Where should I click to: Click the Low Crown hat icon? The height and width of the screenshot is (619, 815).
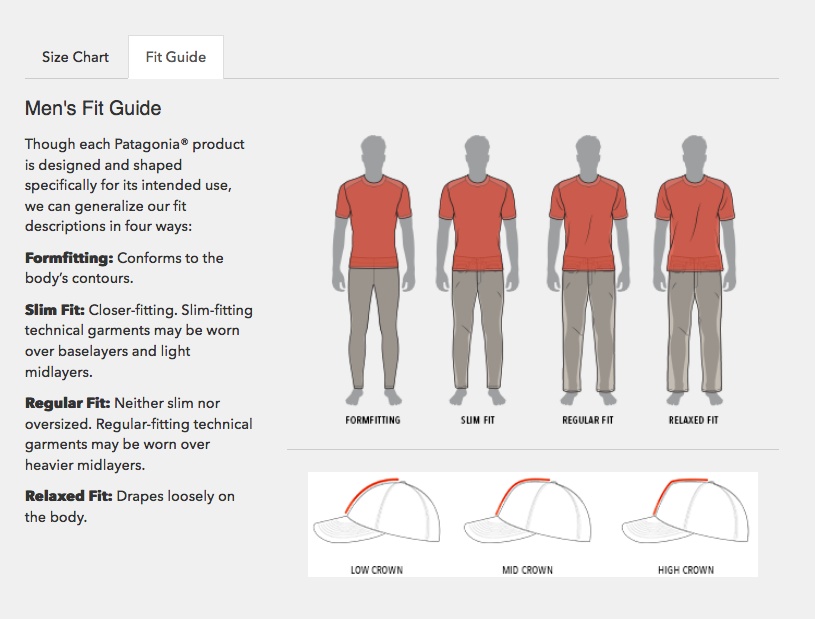376,517
